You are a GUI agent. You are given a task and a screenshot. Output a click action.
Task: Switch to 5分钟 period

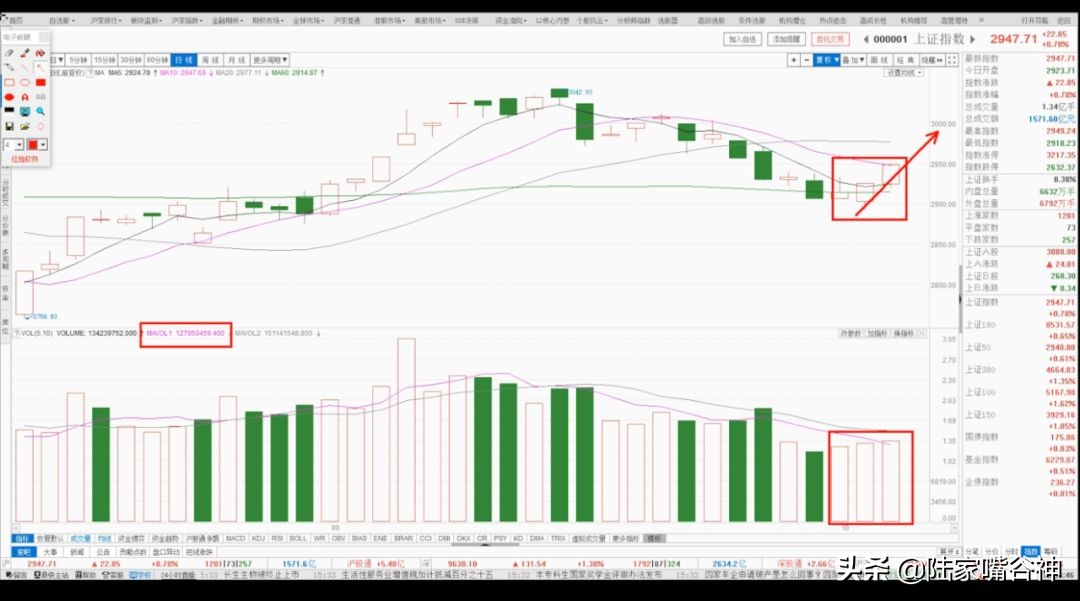coord(78,60)
